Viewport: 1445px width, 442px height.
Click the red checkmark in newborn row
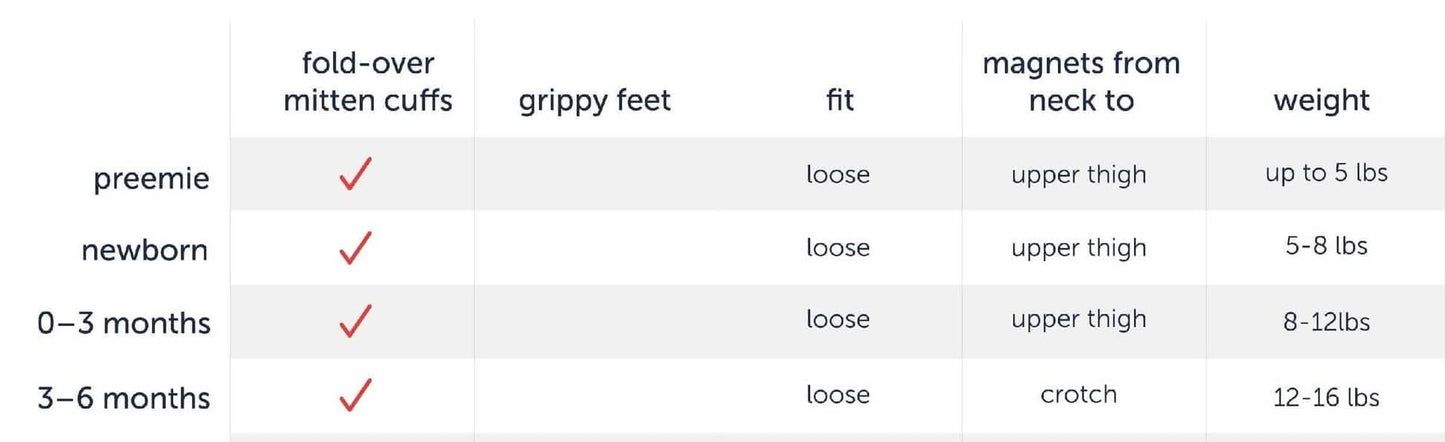[x=355, y=248]
